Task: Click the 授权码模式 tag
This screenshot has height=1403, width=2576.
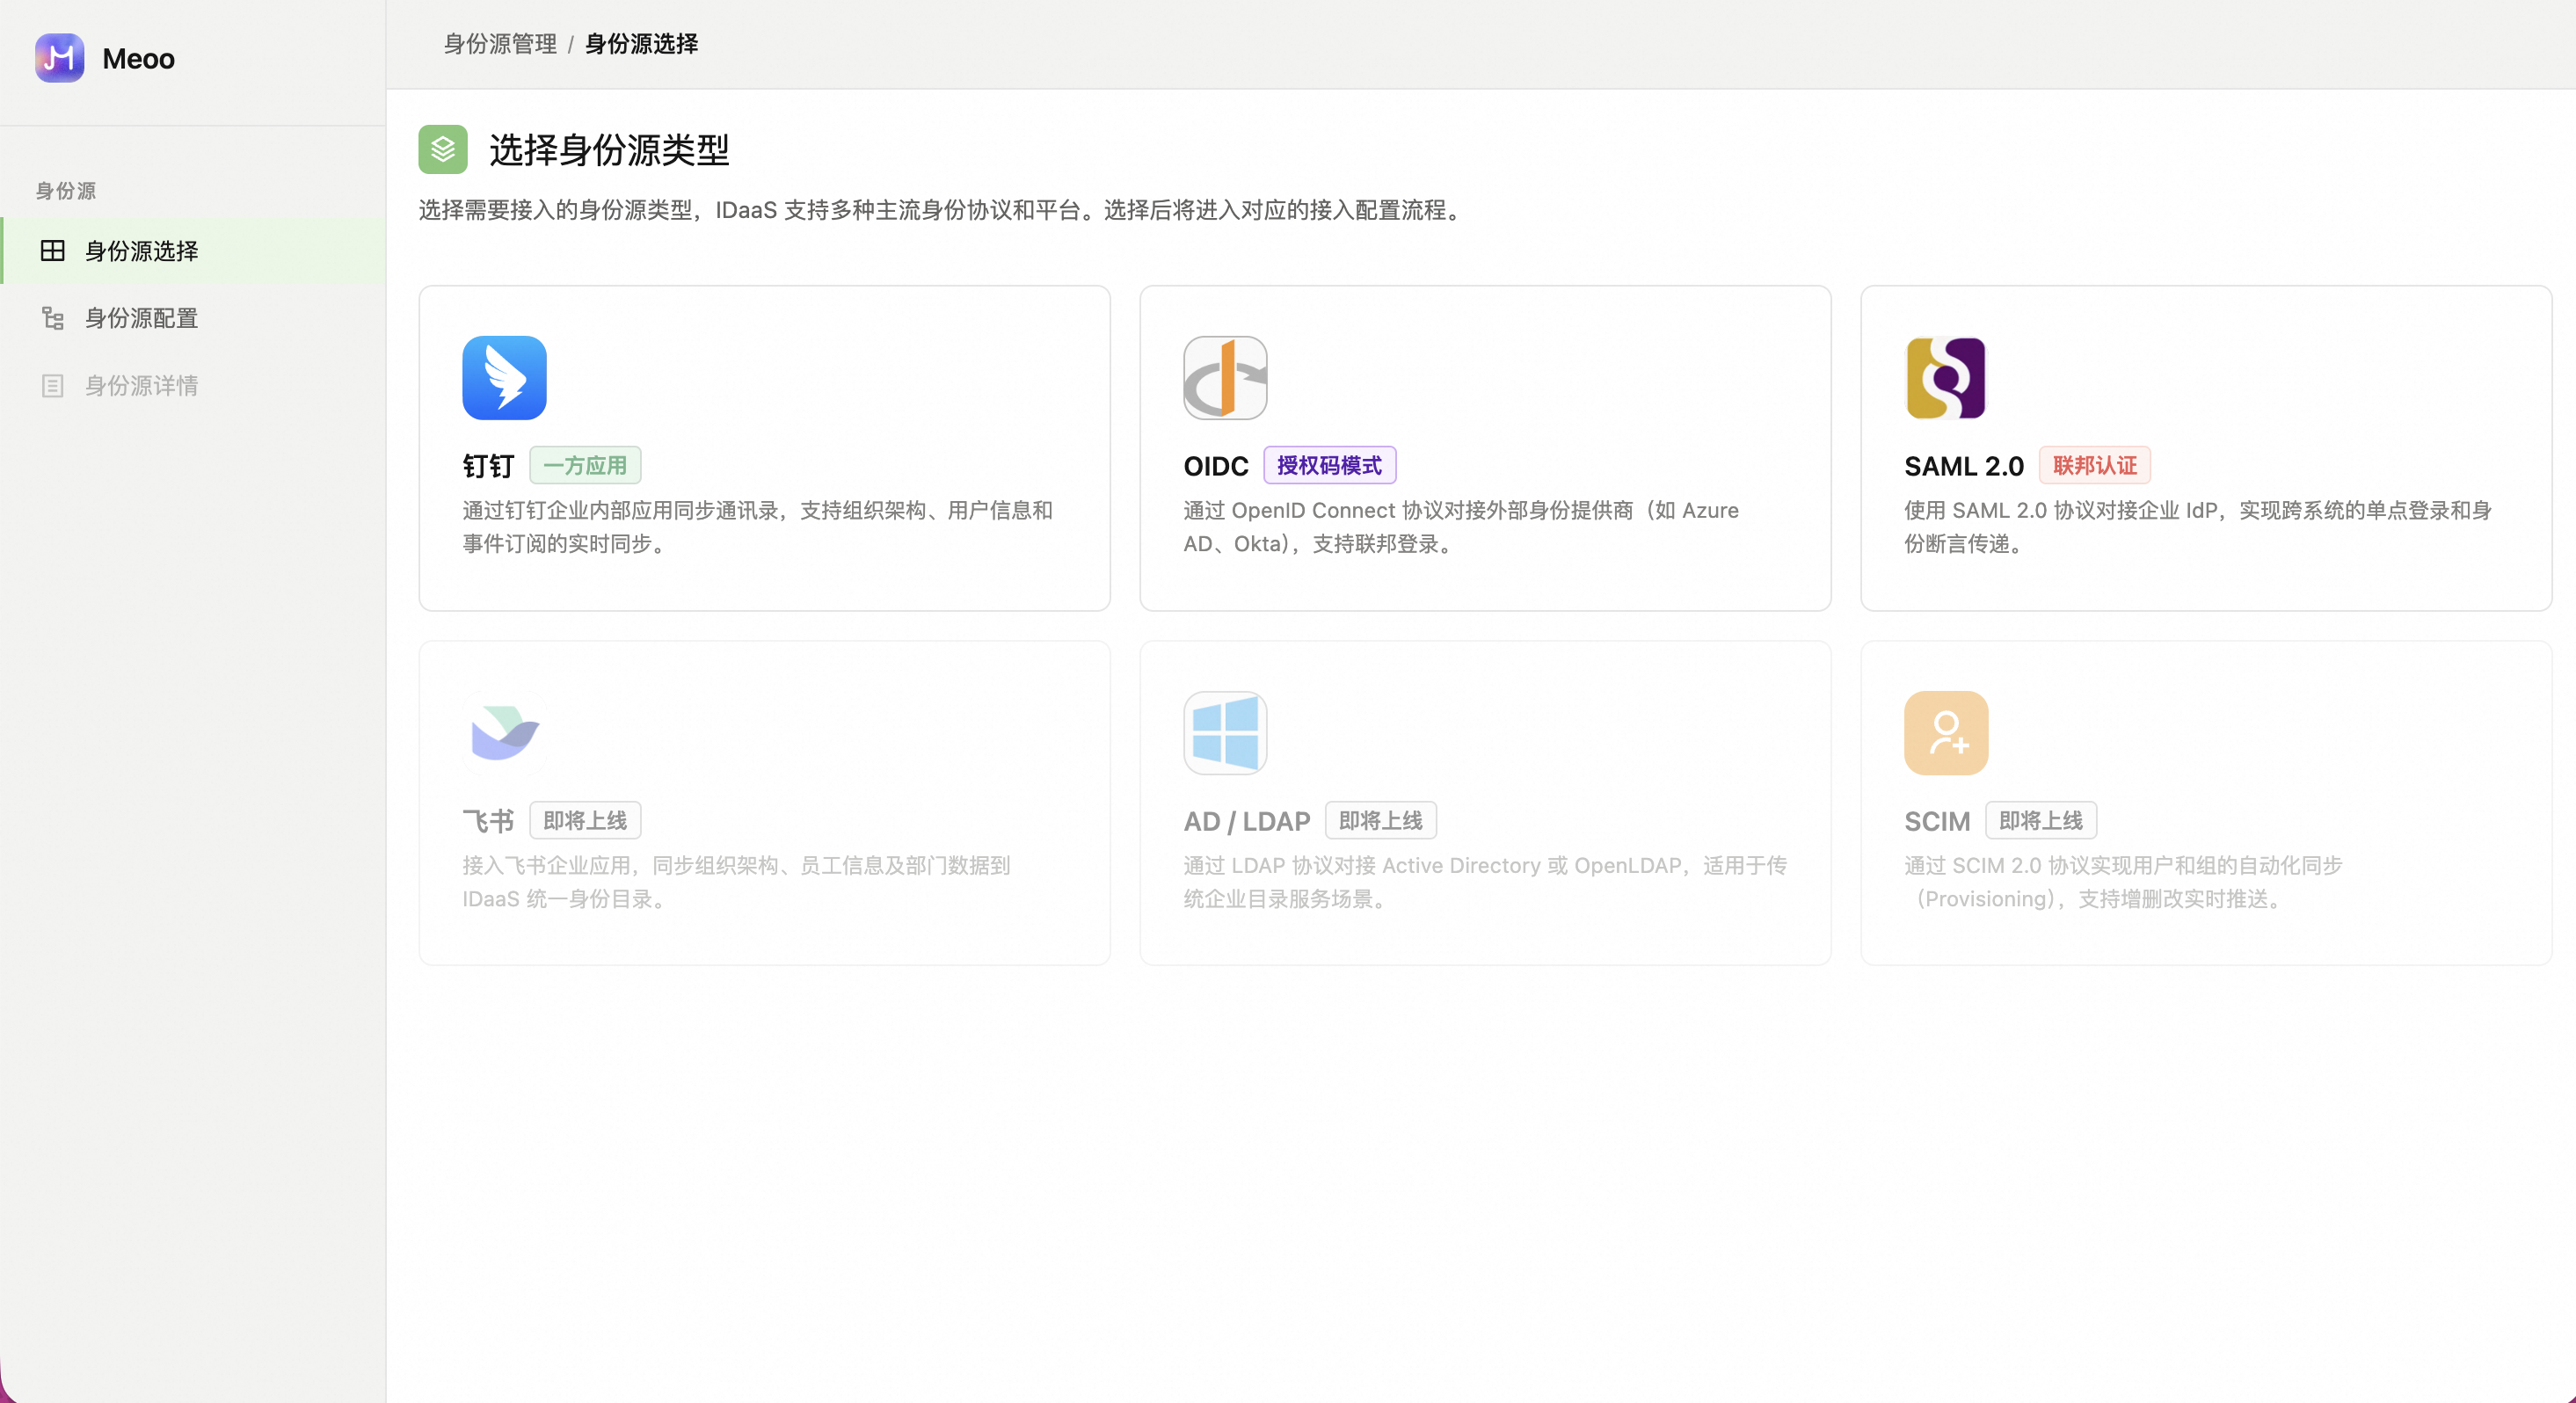Action: 1329,466
